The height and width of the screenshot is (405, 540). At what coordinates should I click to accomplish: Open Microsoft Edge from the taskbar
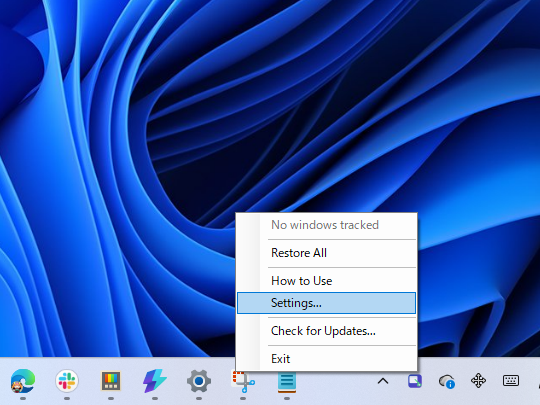click(23, 381)
